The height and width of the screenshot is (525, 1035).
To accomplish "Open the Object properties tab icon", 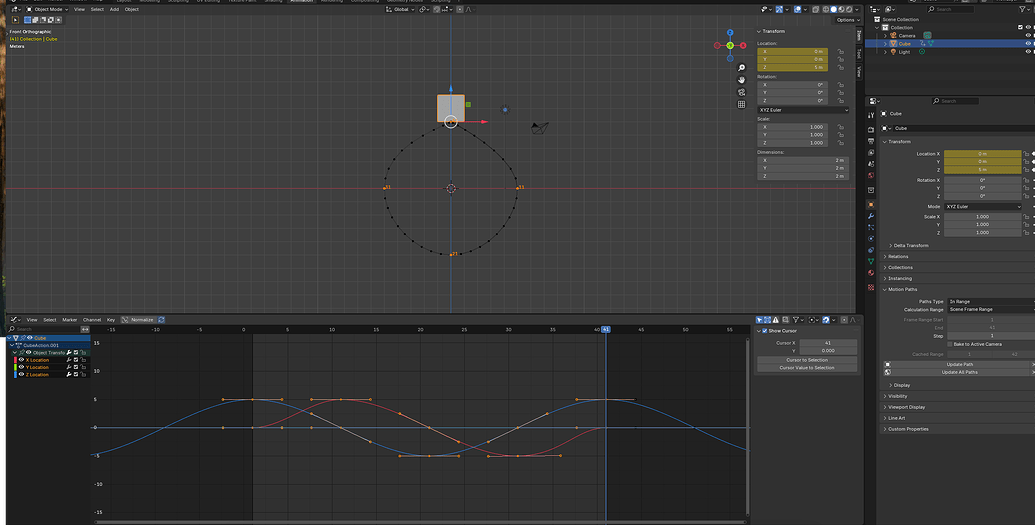I will click(871, 205).
